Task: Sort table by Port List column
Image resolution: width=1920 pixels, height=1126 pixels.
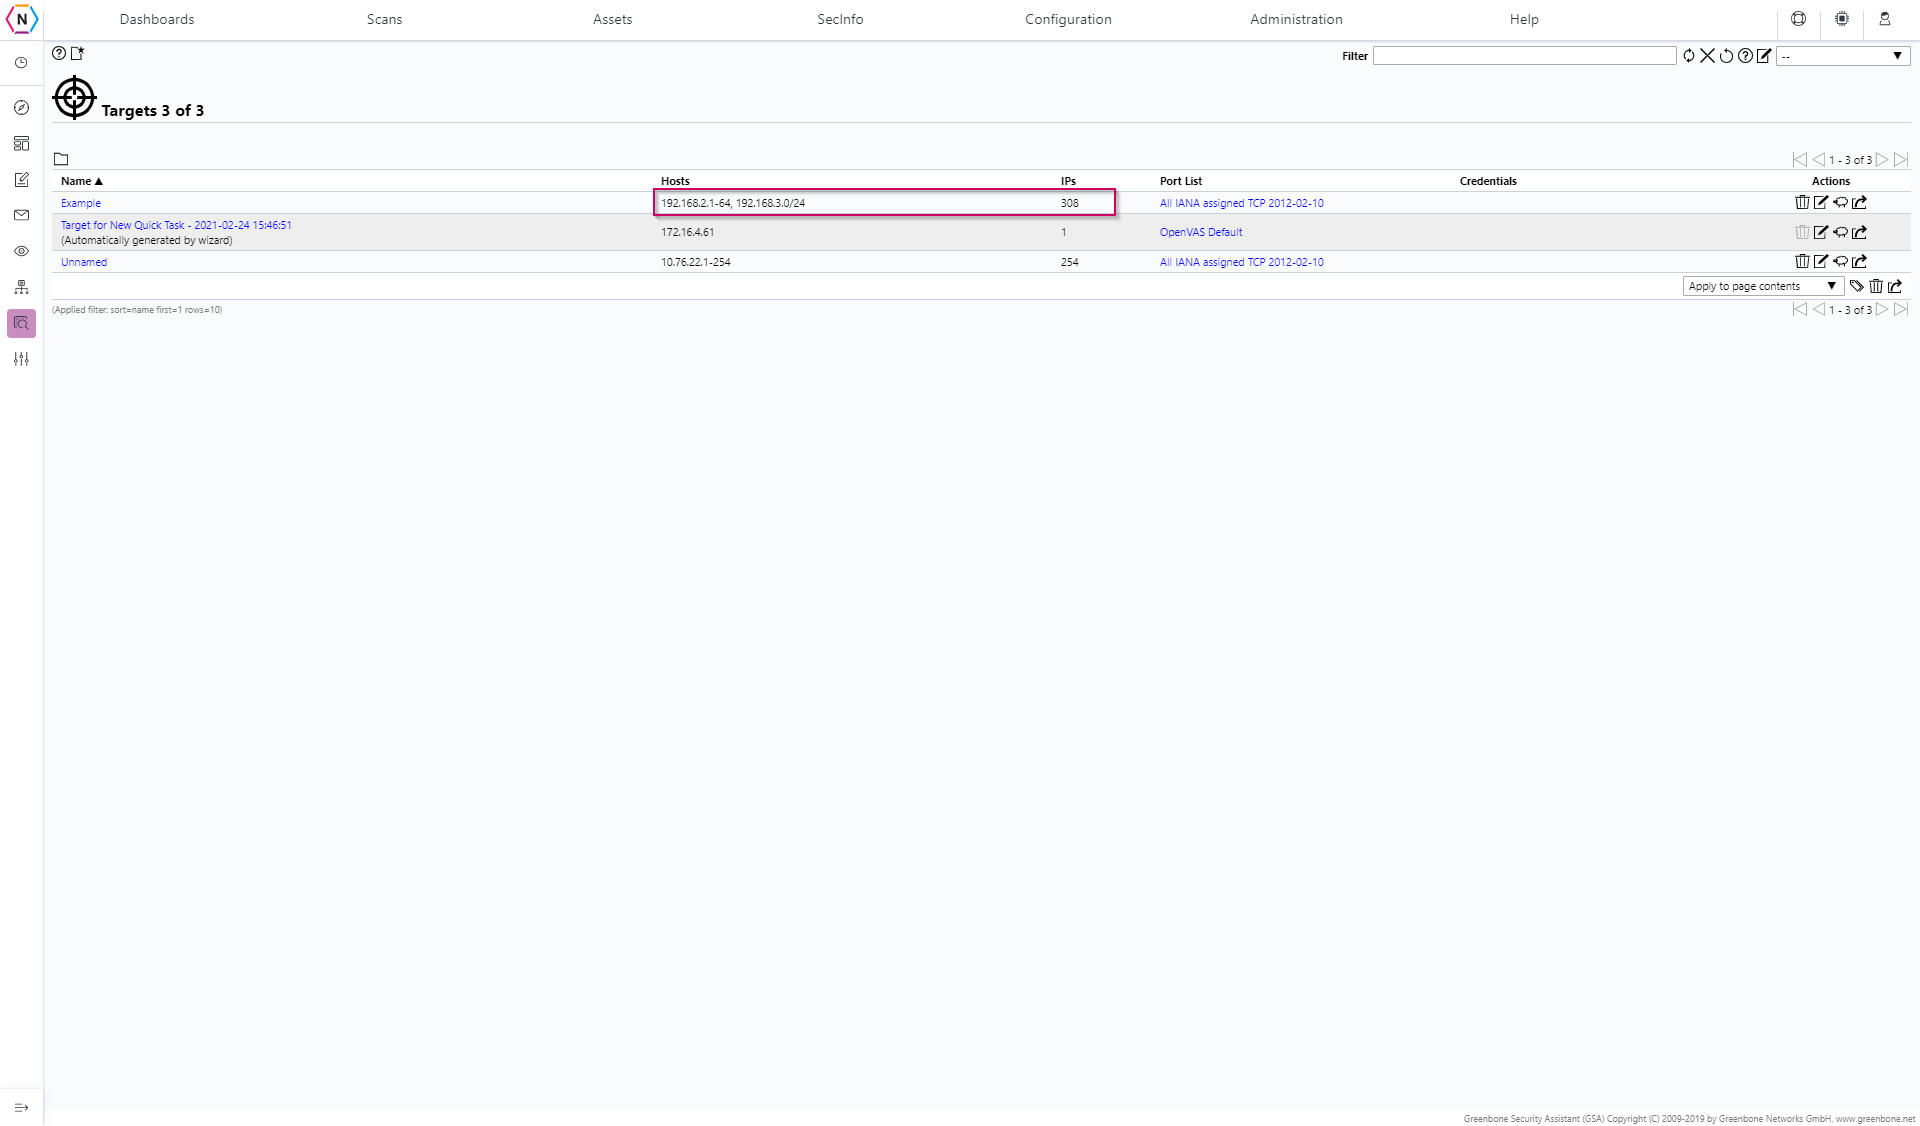Action: [1181, 181]
